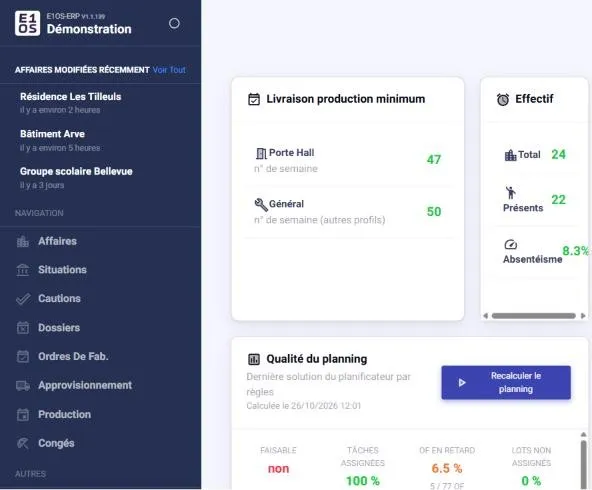Viewport: 592px width, 490px height.
Task: Click the FAISABLE value non
Action: [278, 469]
